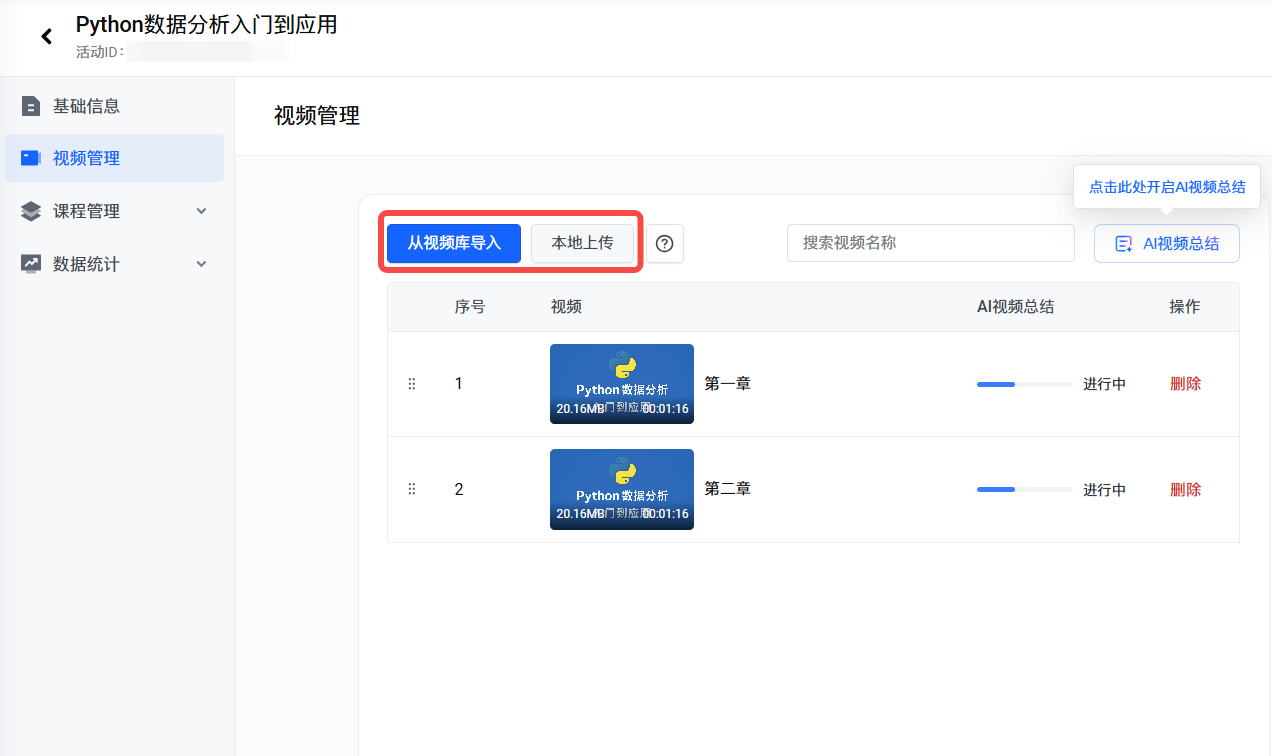Click sequence number 1 cell
1272x756 pixels.
point(459,384)
